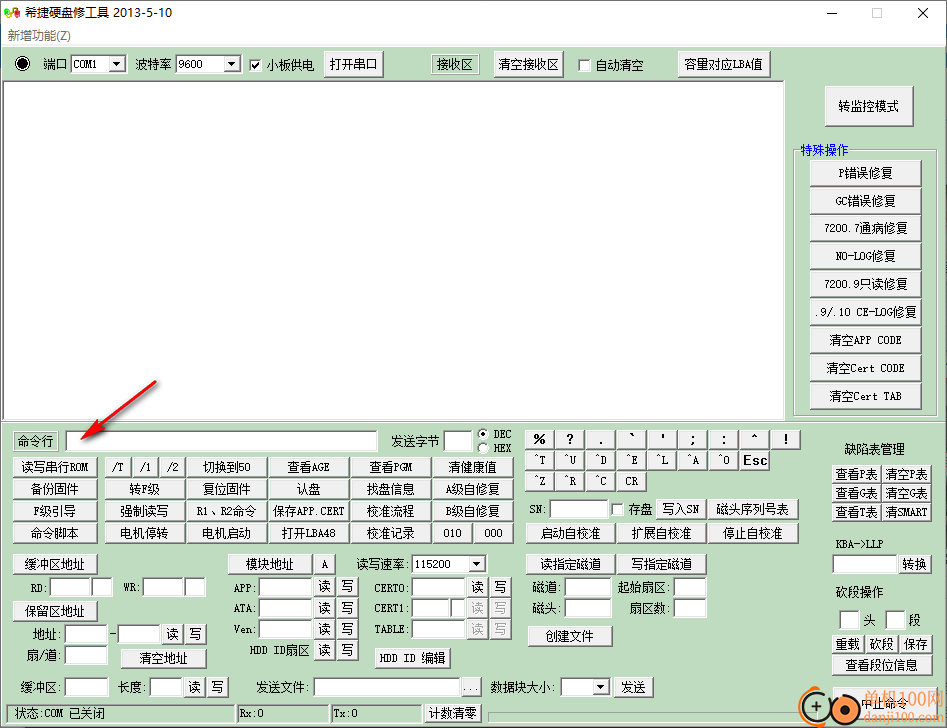The image size is (947, 728).
Task: Send the ^U control key
Action: (x=570, y=460)
